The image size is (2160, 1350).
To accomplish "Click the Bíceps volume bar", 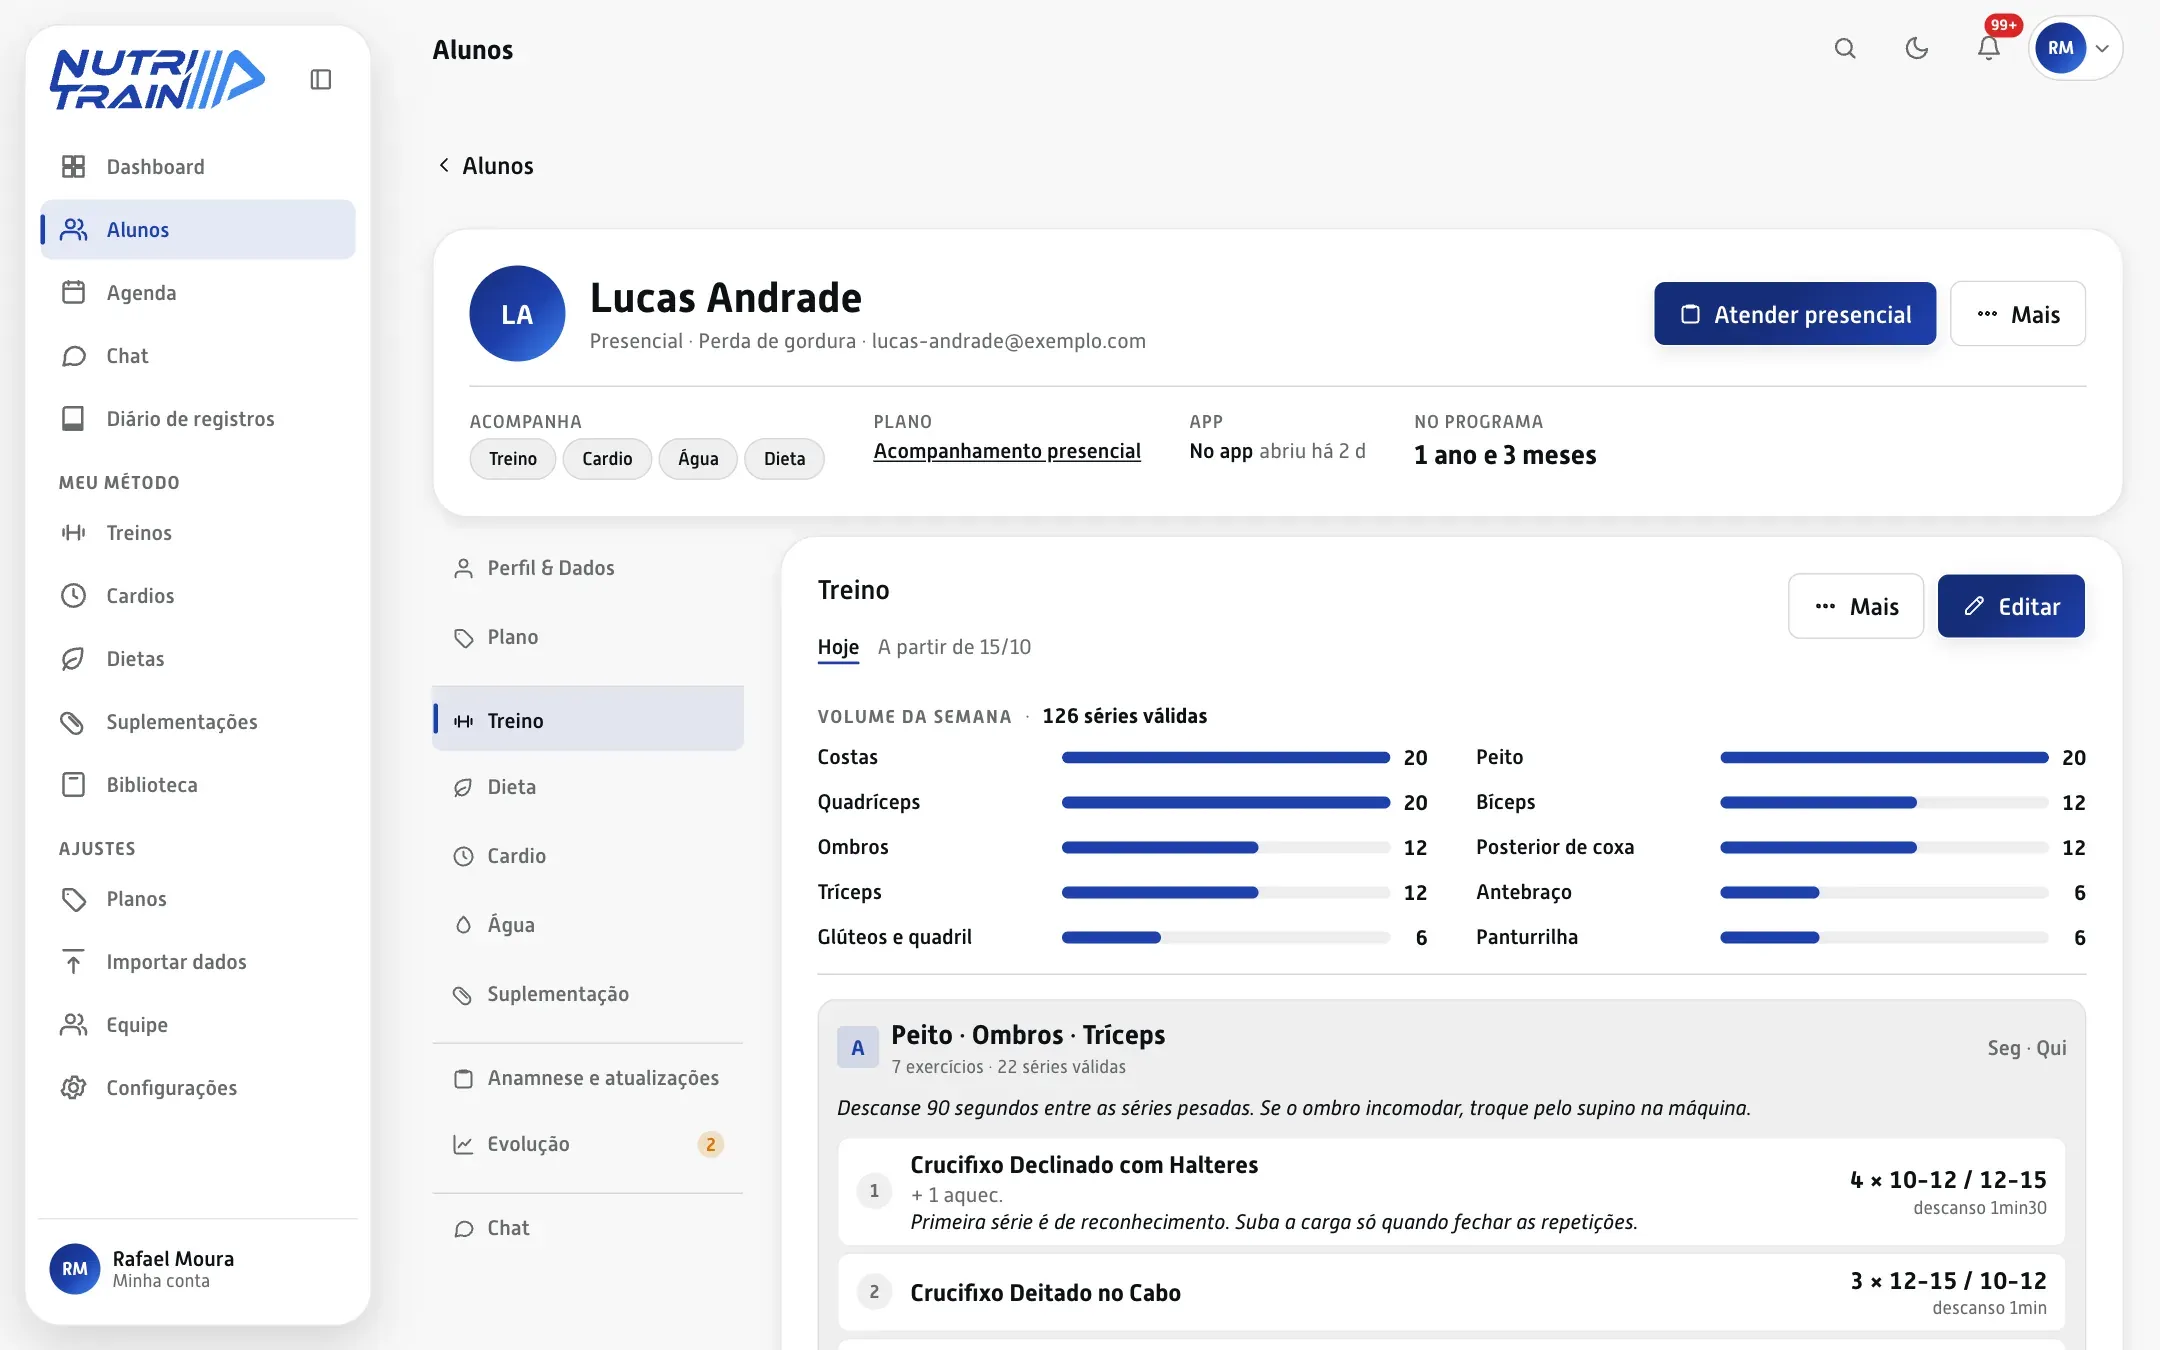I will [1884, 803].
